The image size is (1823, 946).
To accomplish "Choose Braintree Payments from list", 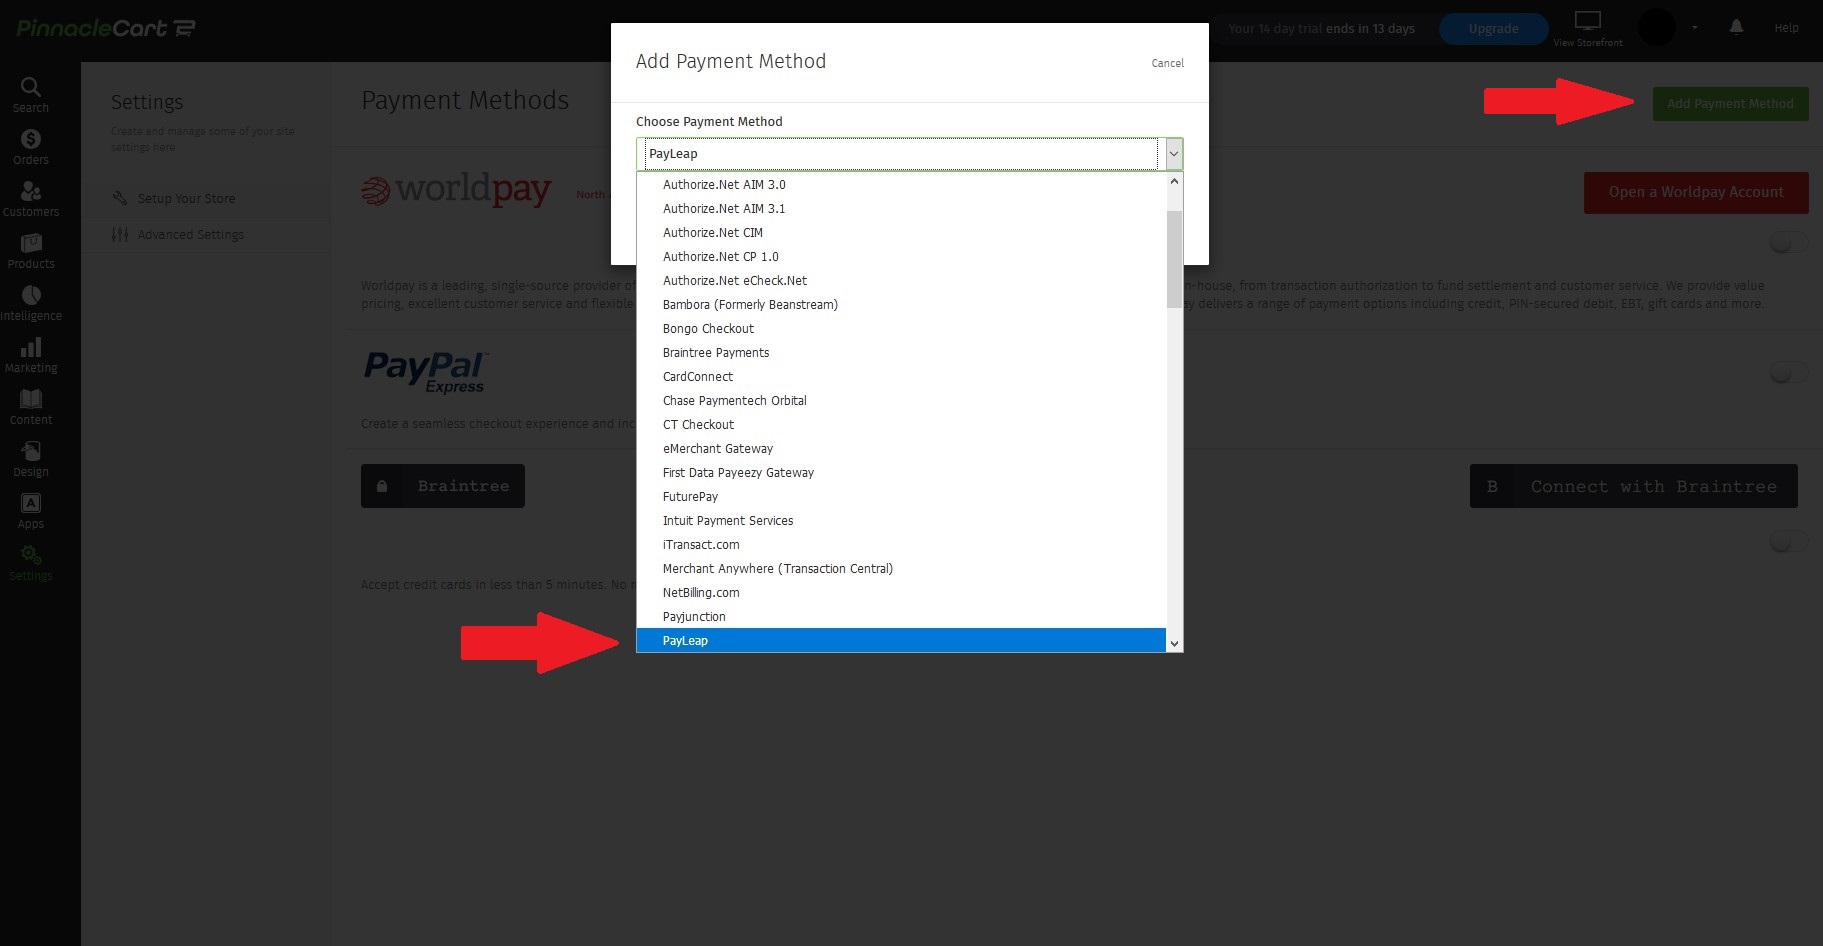I will click(901, 353).
